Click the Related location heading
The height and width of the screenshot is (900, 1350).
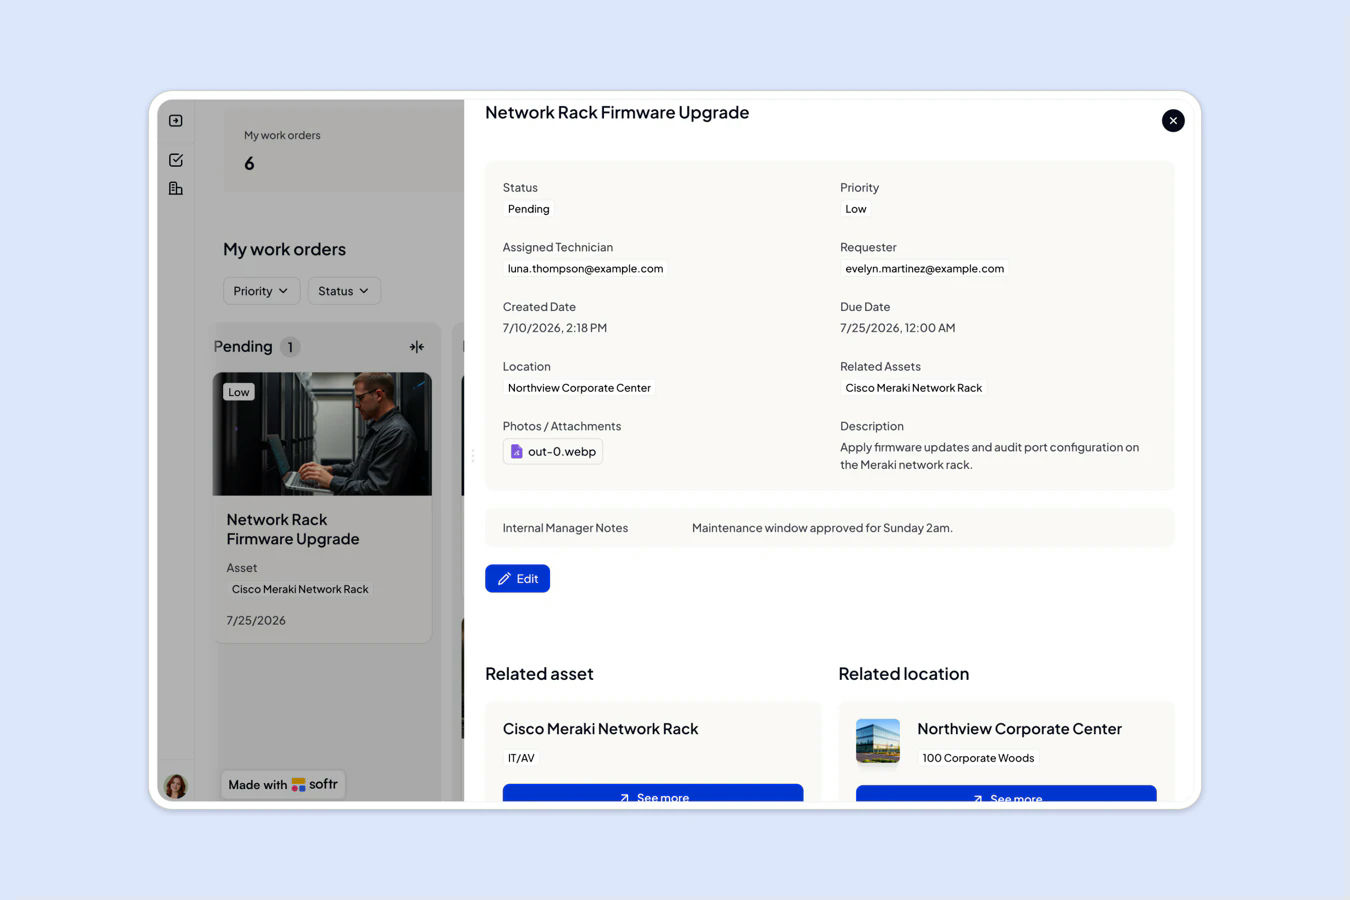coord(904,674)
